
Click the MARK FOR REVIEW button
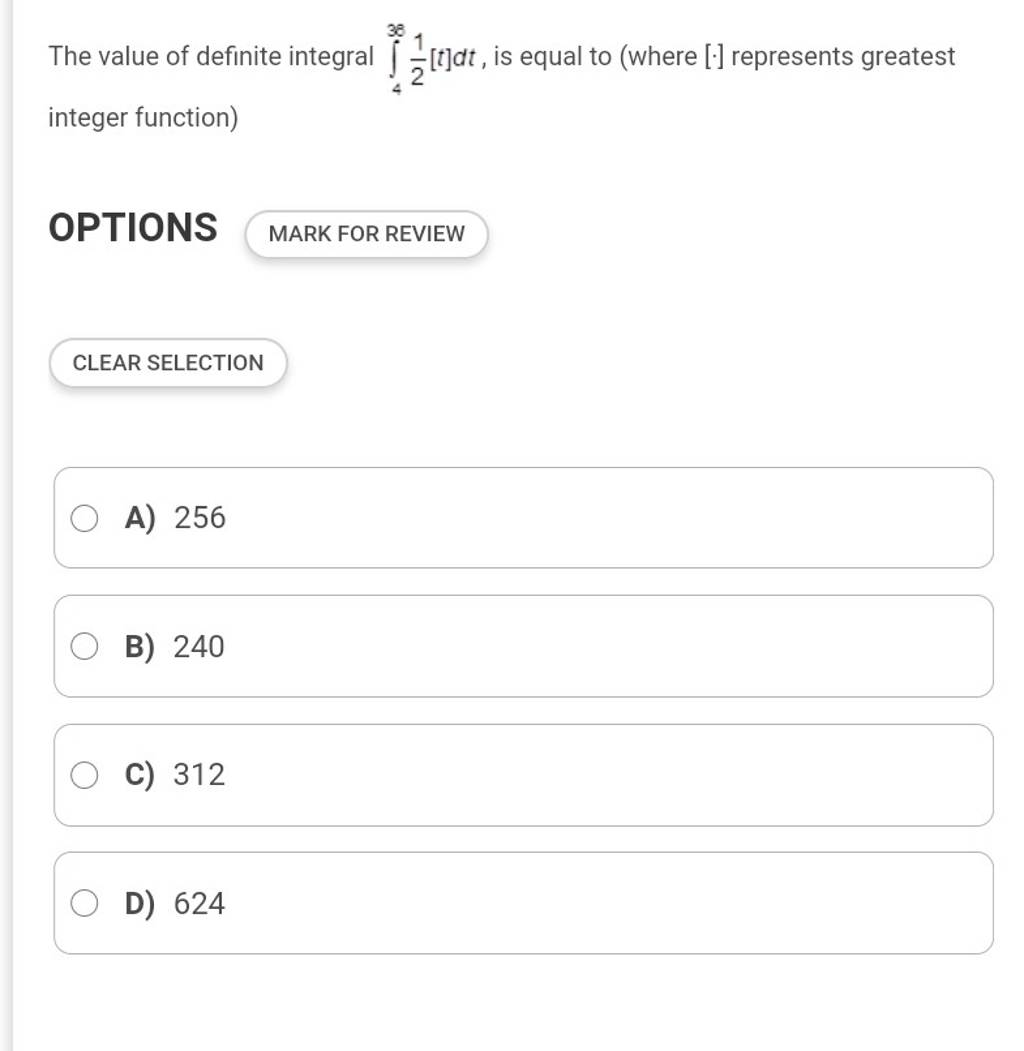[x=367, y=234]
